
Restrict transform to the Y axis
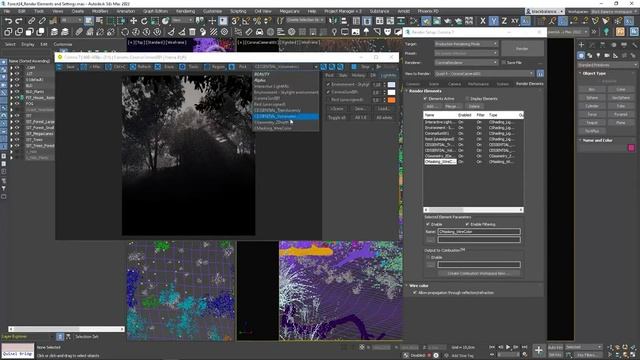pyautogui.click(x=493, y=20)
